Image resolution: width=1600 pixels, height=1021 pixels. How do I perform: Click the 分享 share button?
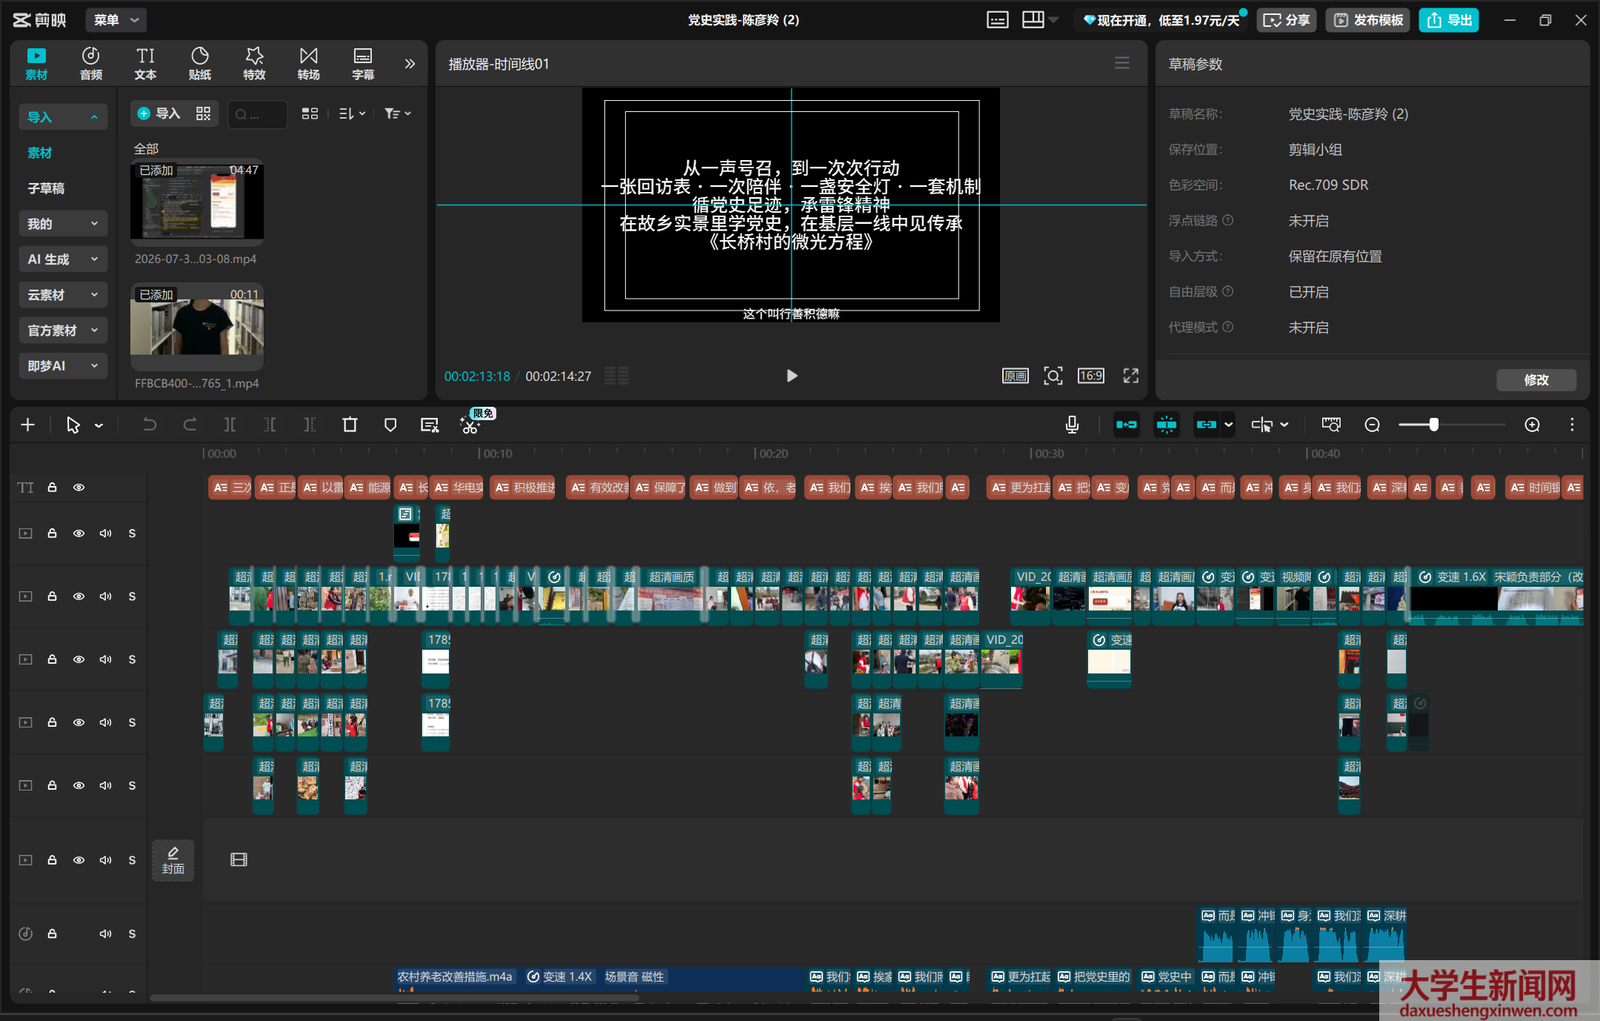click(x=1287, y=20)
